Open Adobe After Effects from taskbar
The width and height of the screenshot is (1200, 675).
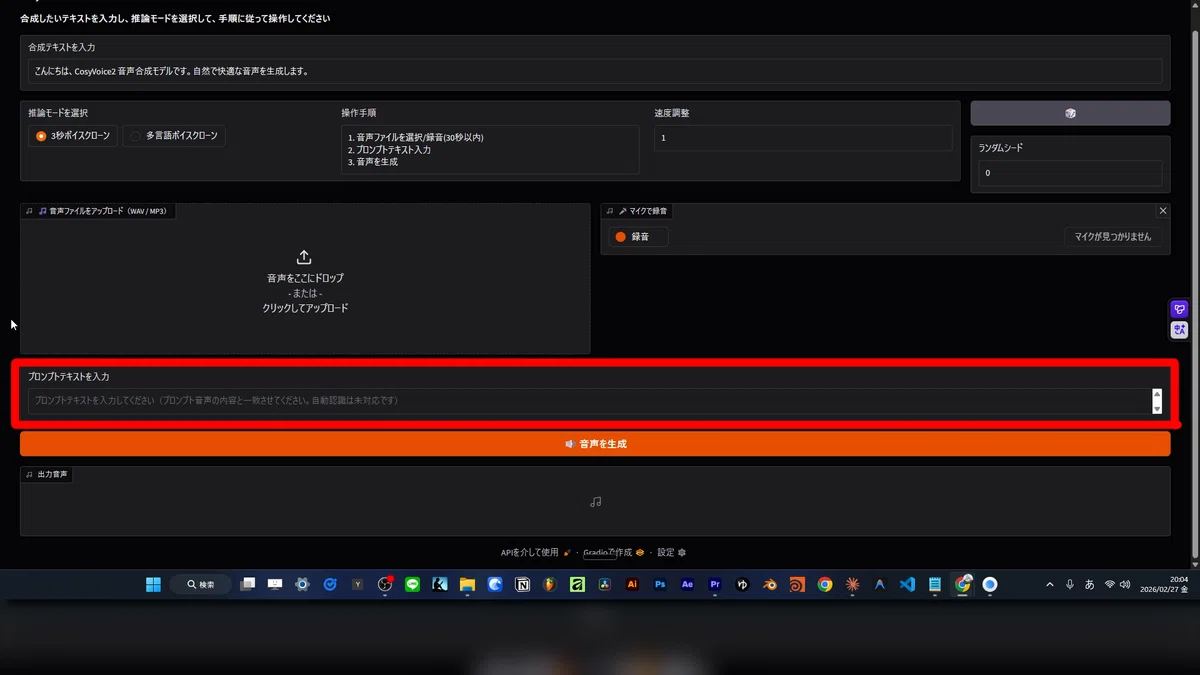pos(687,585)
